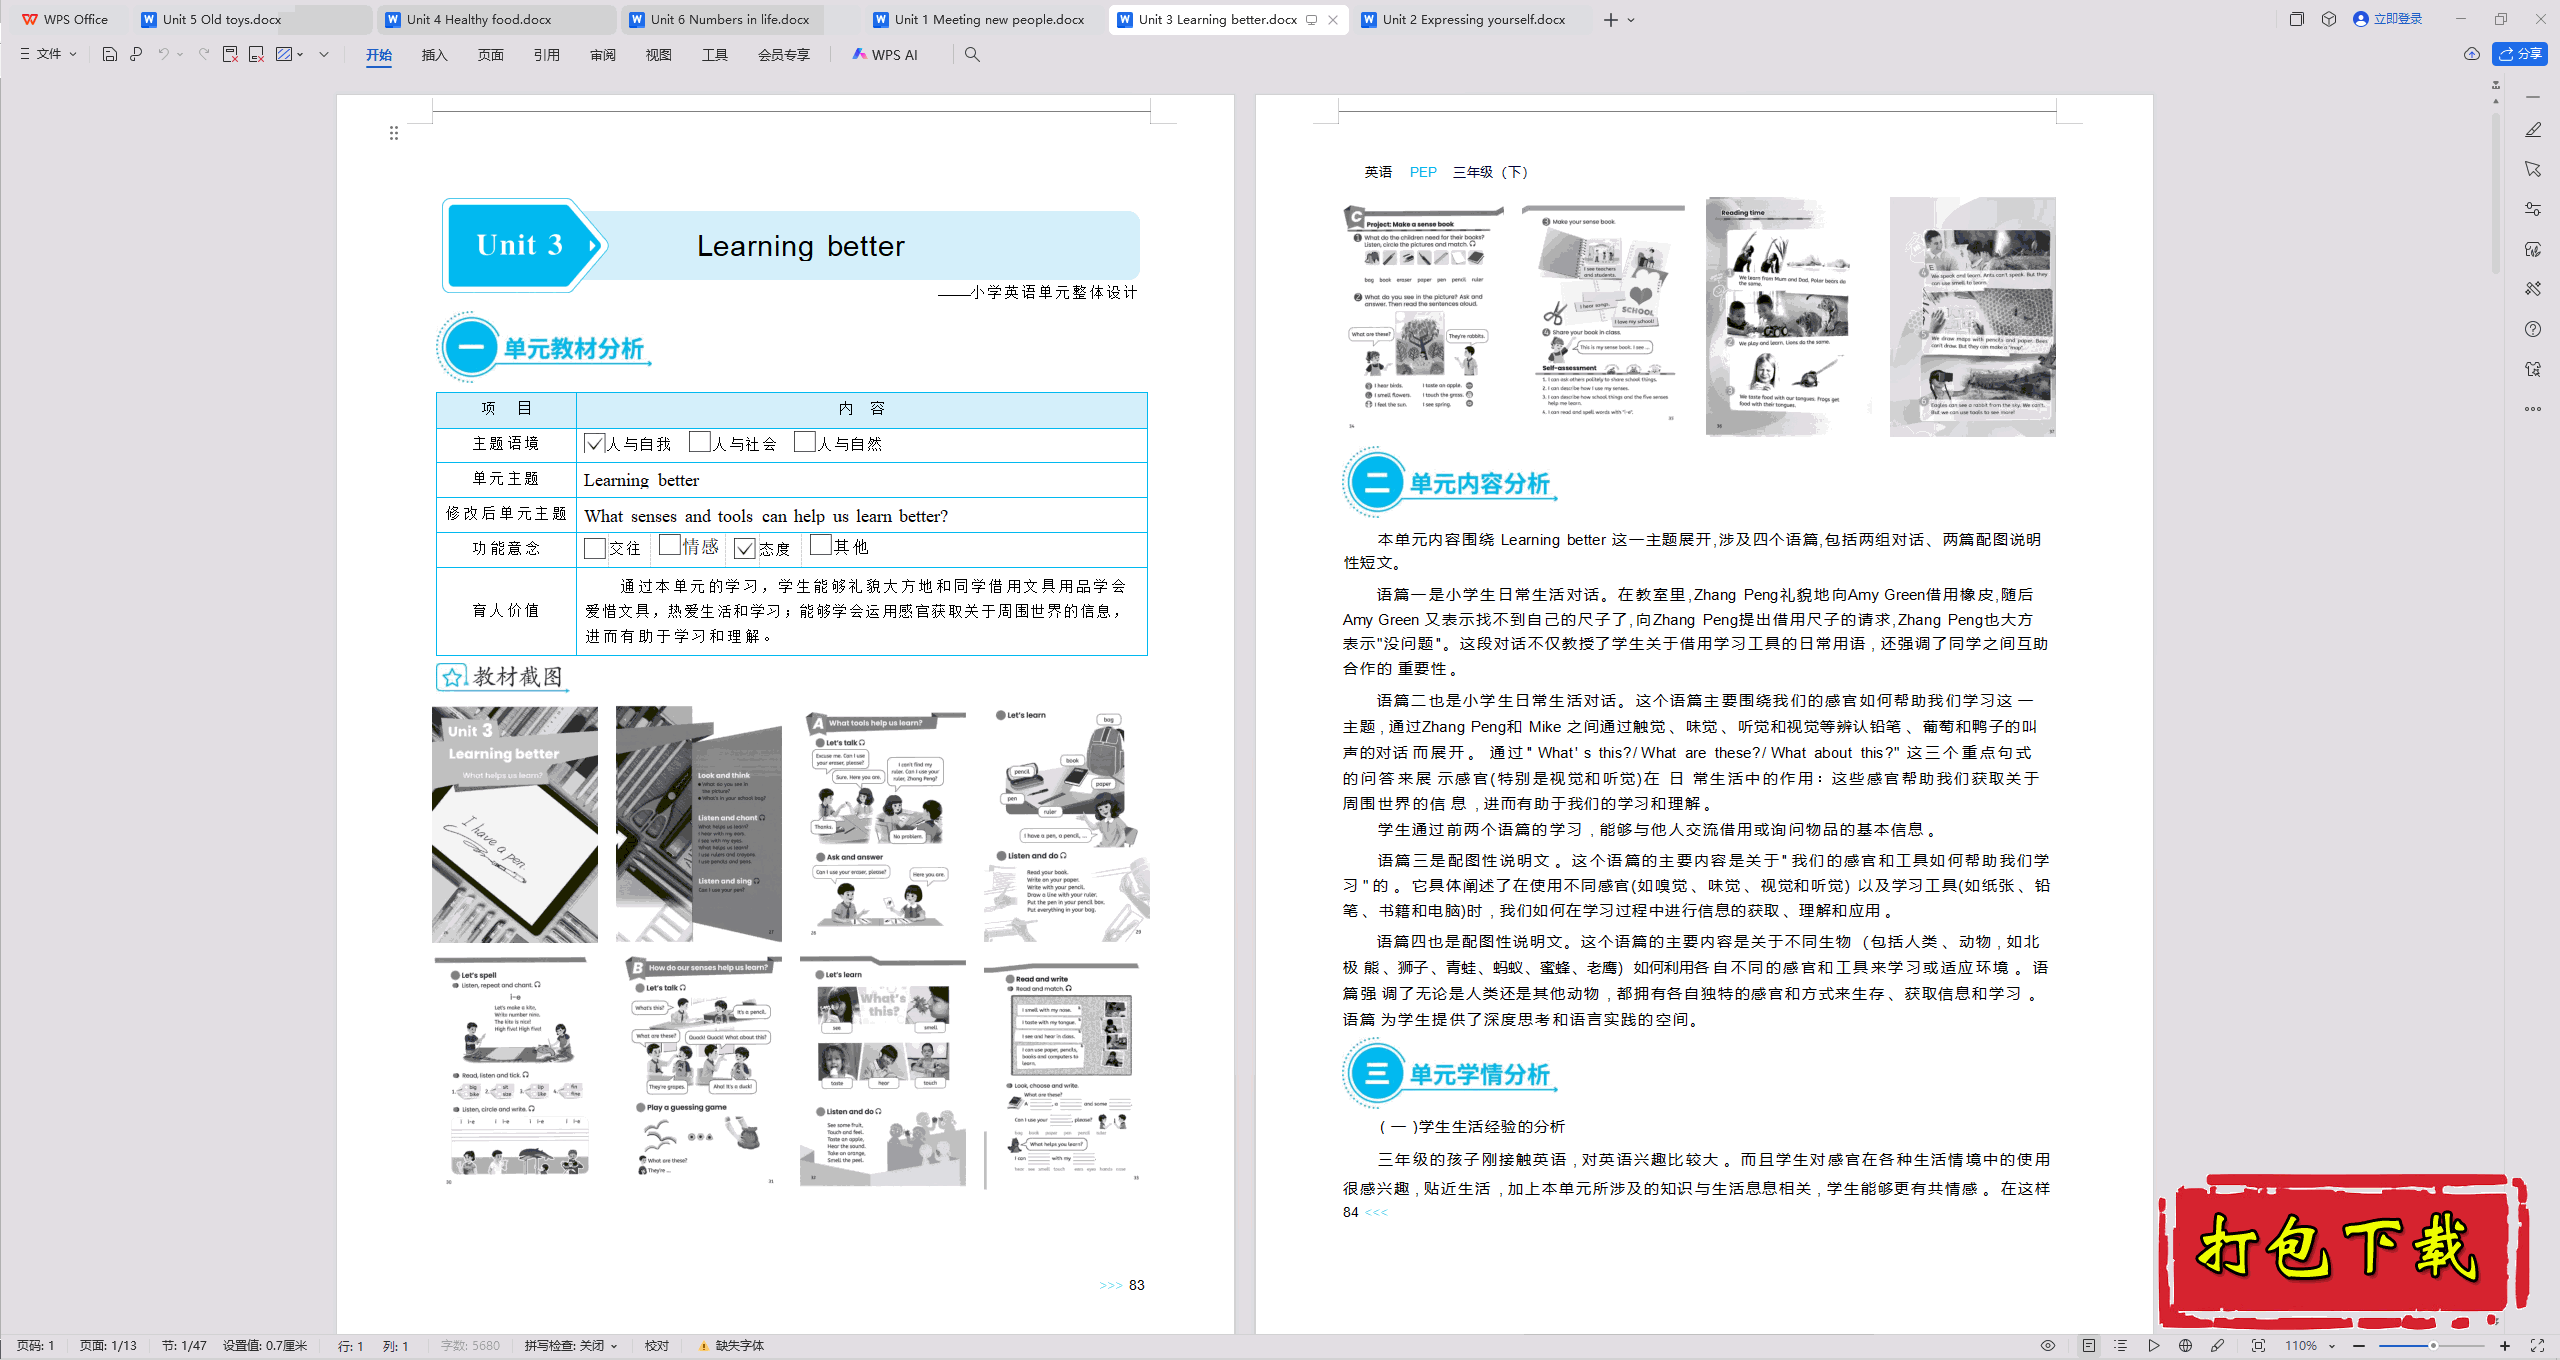This screenshot has width=2560, height=1360.
Task: Uncheck the 态度 checkbox
Action: 744,548
